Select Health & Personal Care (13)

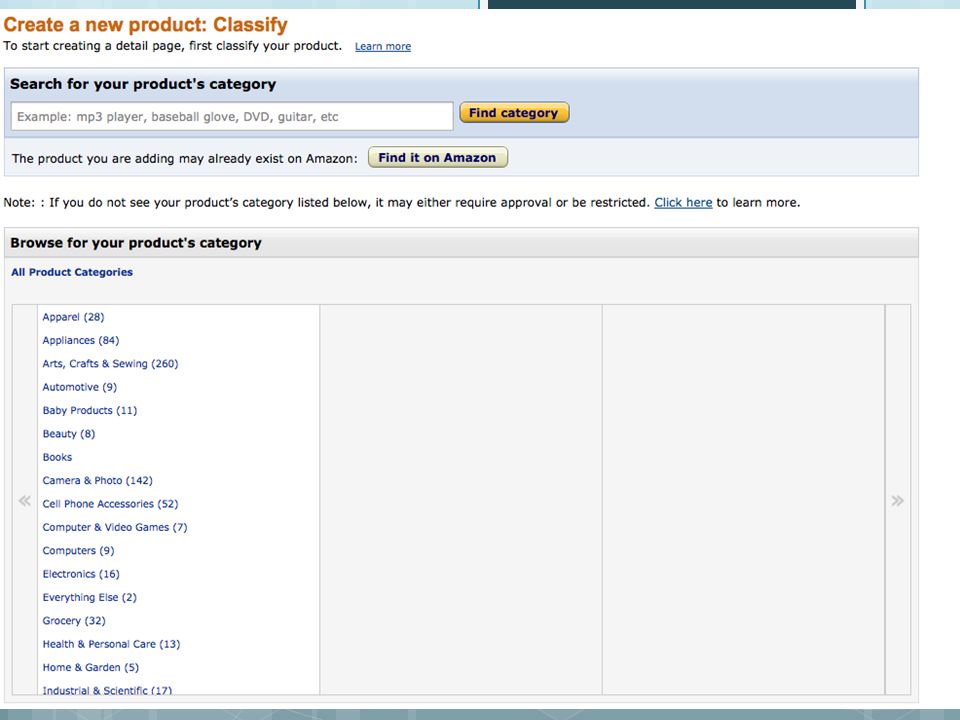tap(111, 644)
